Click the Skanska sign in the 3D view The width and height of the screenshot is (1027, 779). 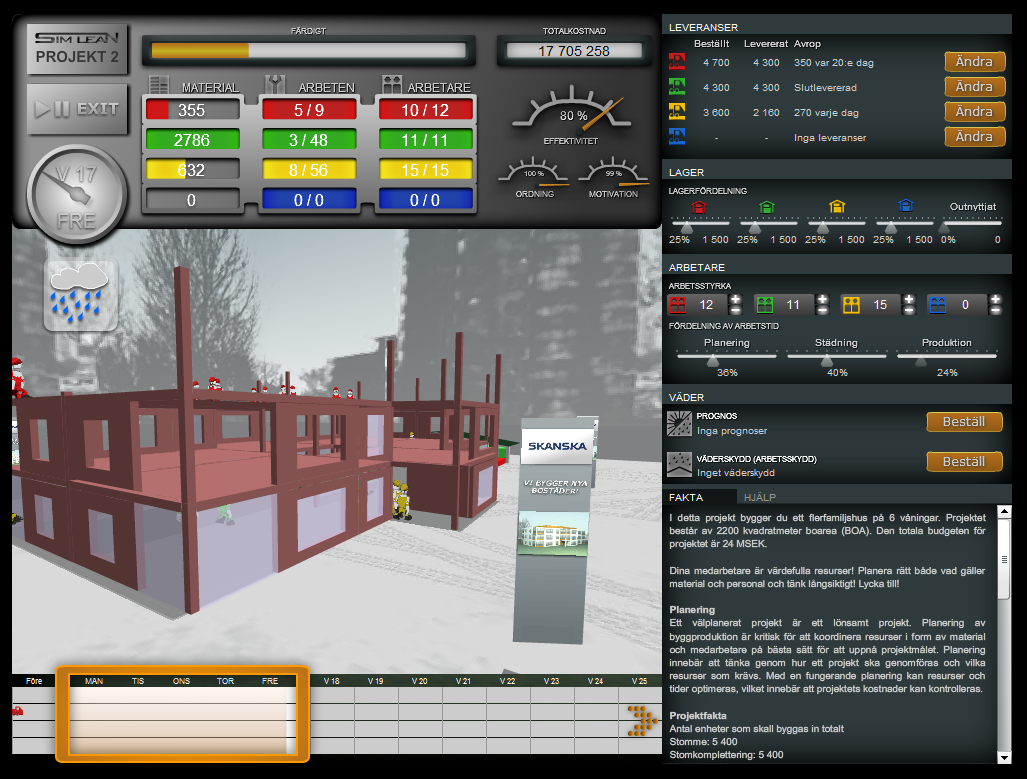tap(557, 446)
